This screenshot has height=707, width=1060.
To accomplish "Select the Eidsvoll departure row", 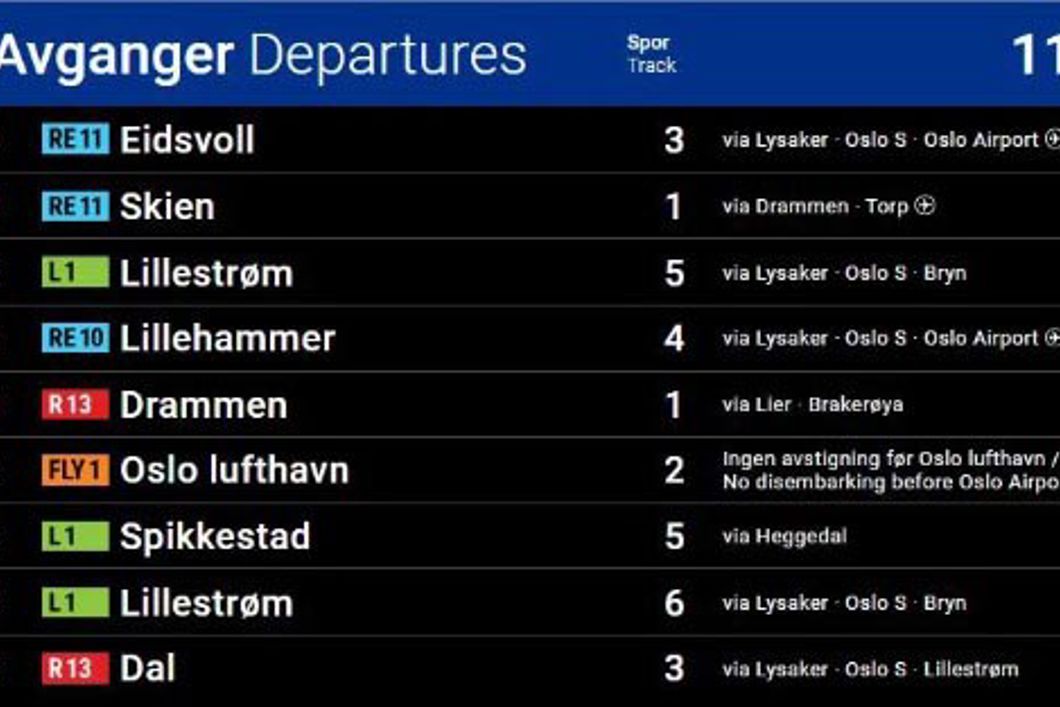I will tap(187, 140).
